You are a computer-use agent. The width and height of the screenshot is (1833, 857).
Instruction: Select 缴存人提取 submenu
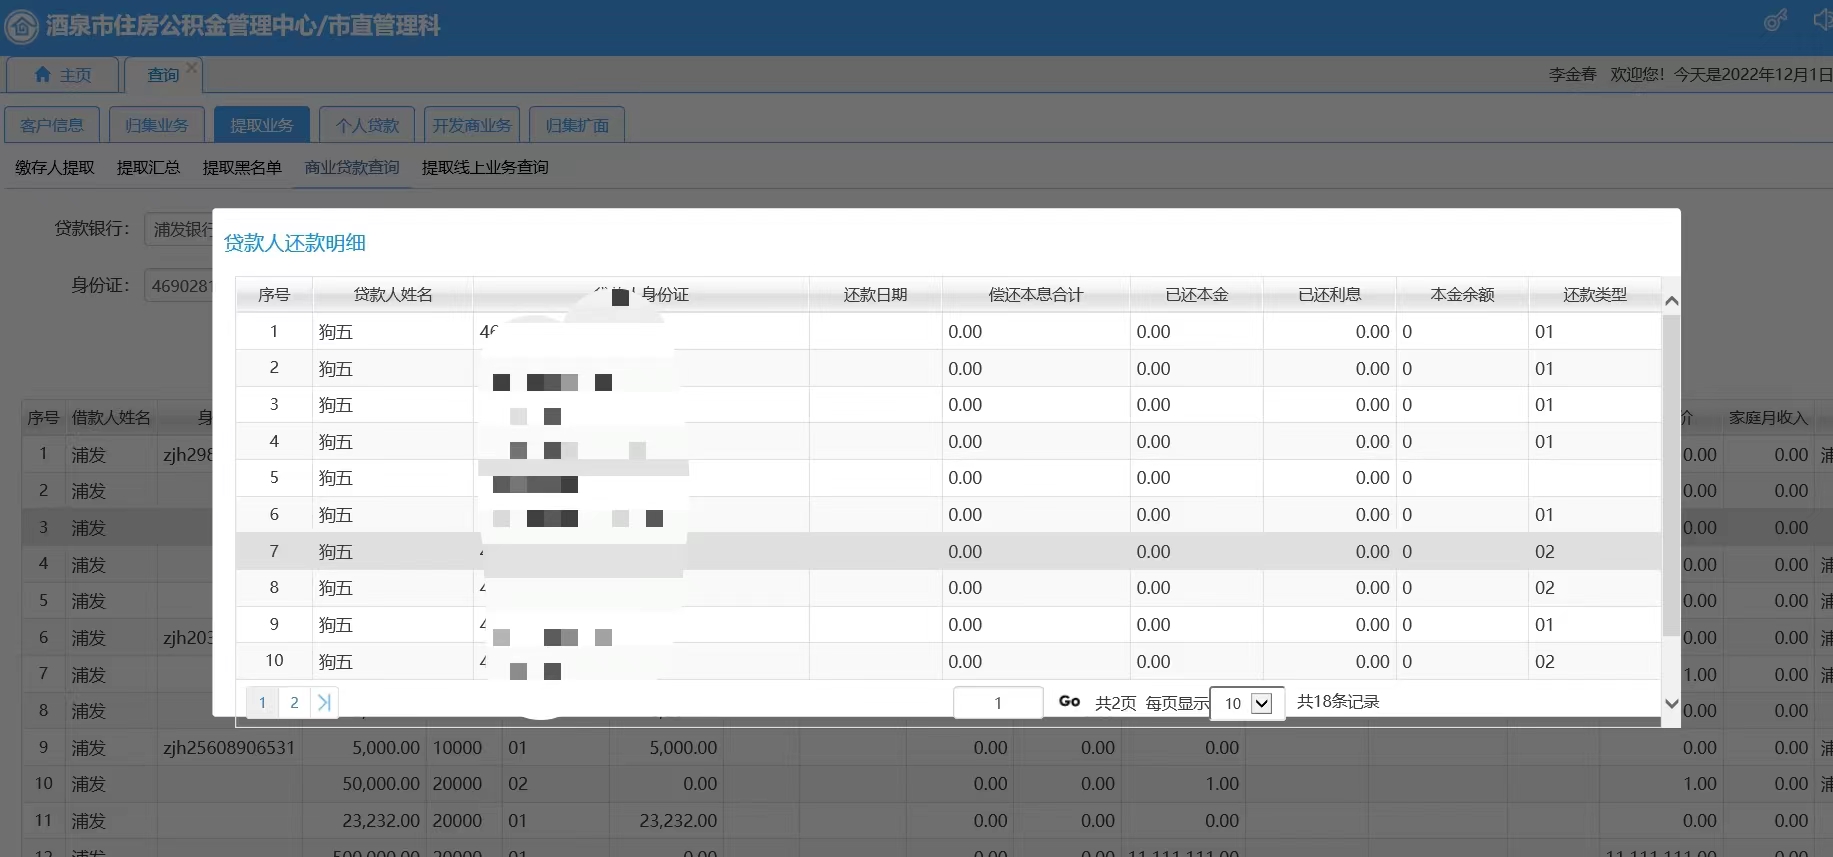[55, 167]
